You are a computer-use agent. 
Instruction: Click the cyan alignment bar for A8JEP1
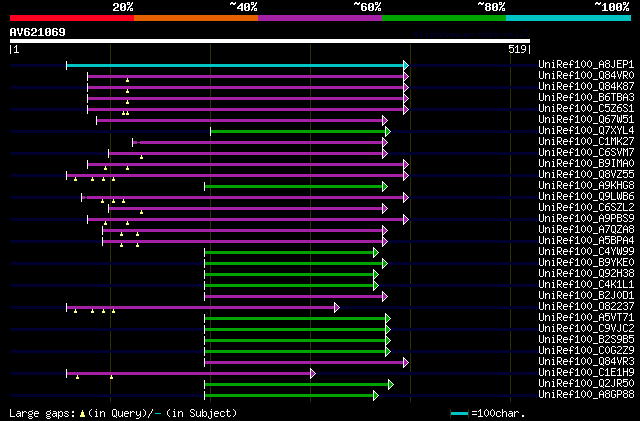click(235, 65)
